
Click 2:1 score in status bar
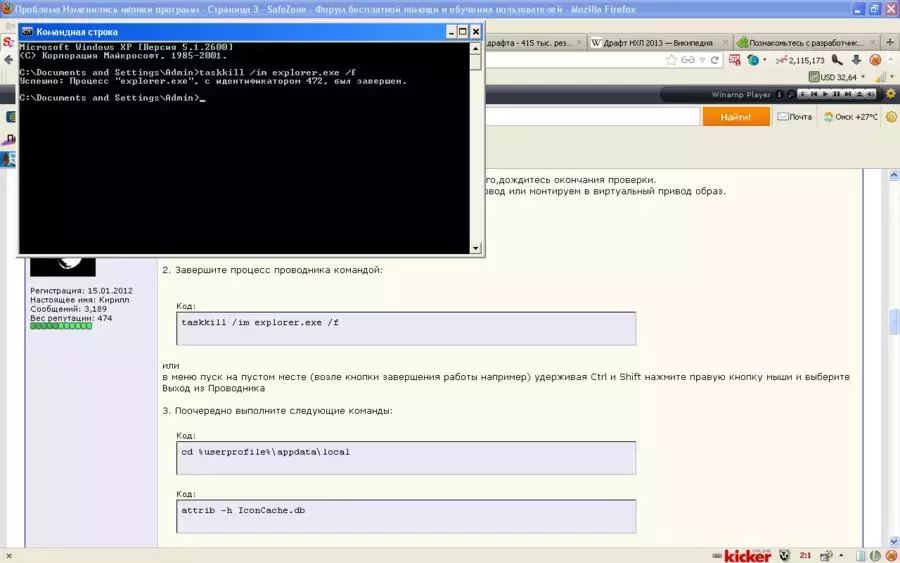pos(805,555)
